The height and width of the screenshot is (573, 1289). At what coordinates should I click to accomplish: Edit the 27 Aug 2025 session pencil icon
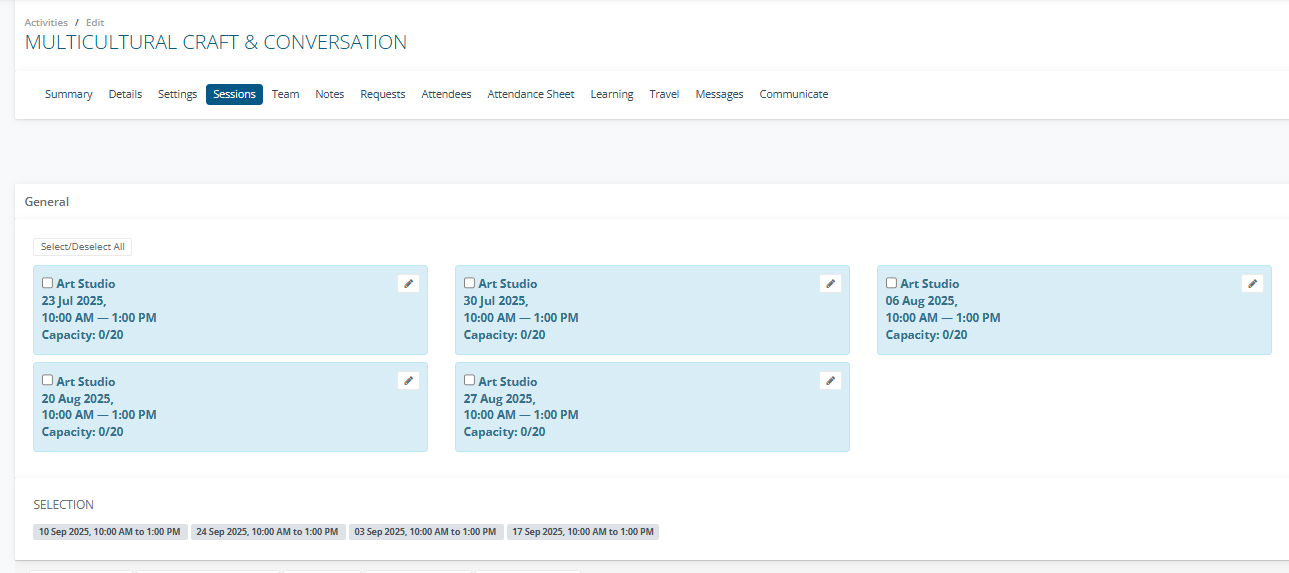(x=830, y=381)
